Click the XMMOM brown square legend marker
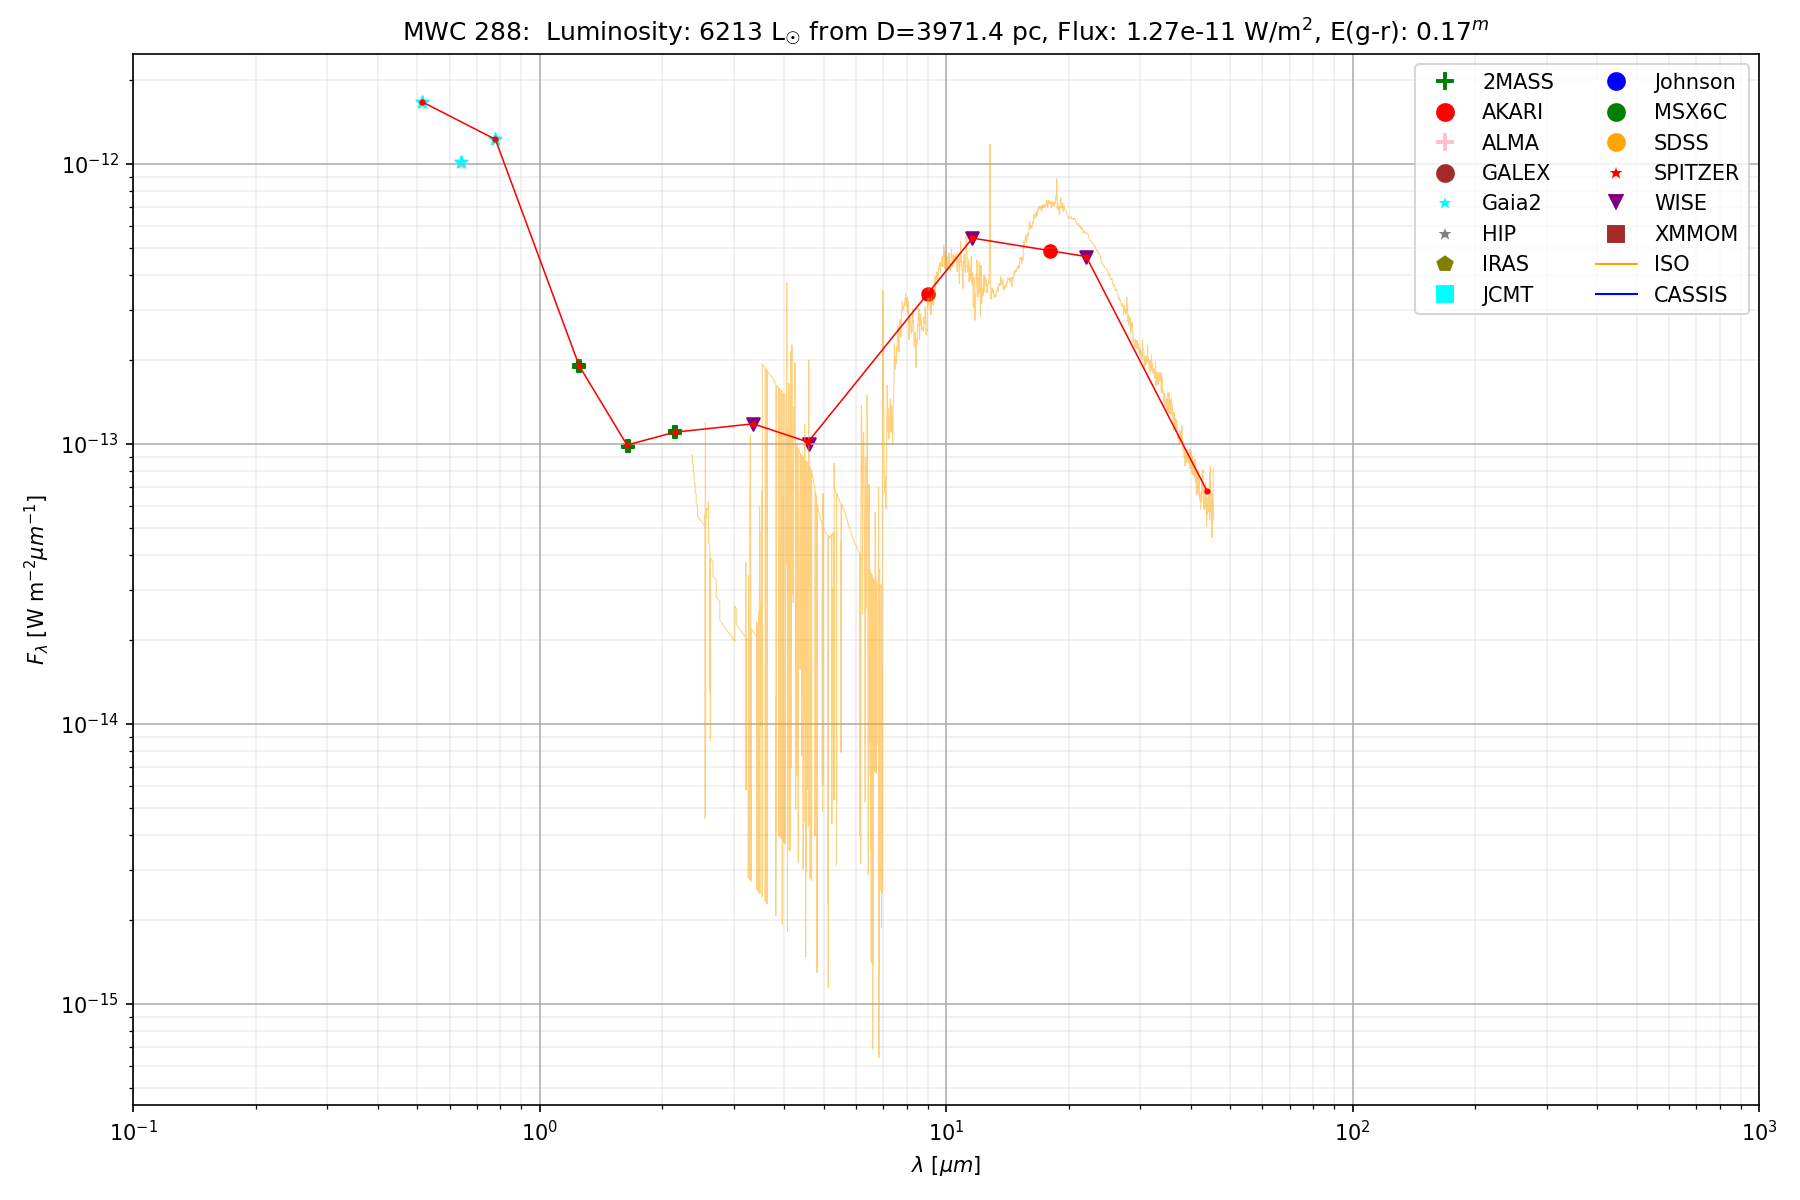Screen dimensions: 1800x1200 (x=1616, y=234)
